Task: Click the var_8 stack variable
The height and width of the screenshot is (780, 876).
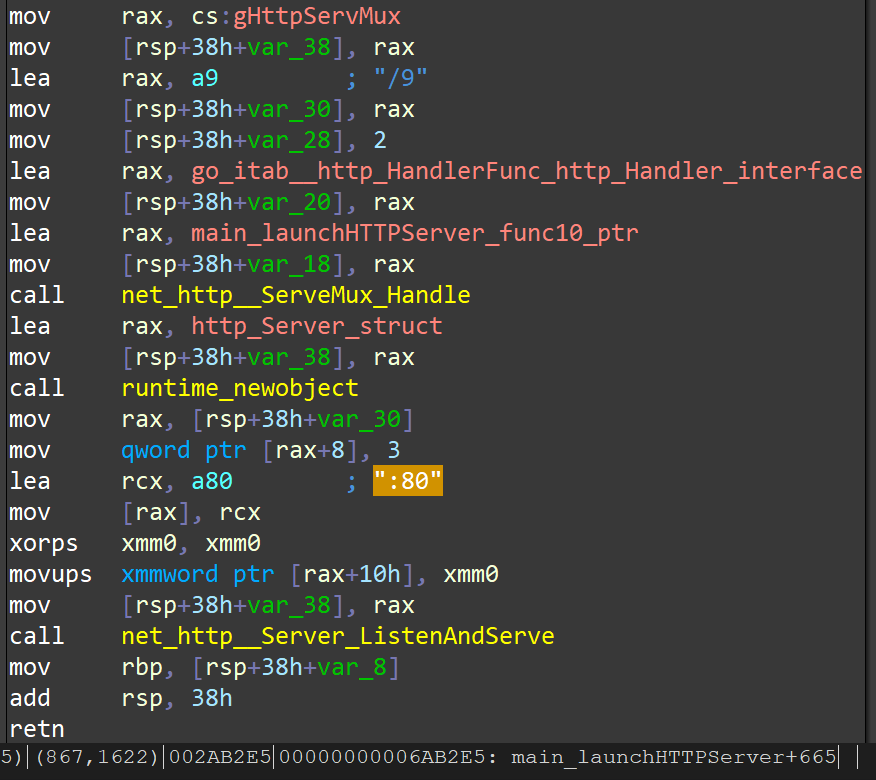Action: [x=352, y=667]
